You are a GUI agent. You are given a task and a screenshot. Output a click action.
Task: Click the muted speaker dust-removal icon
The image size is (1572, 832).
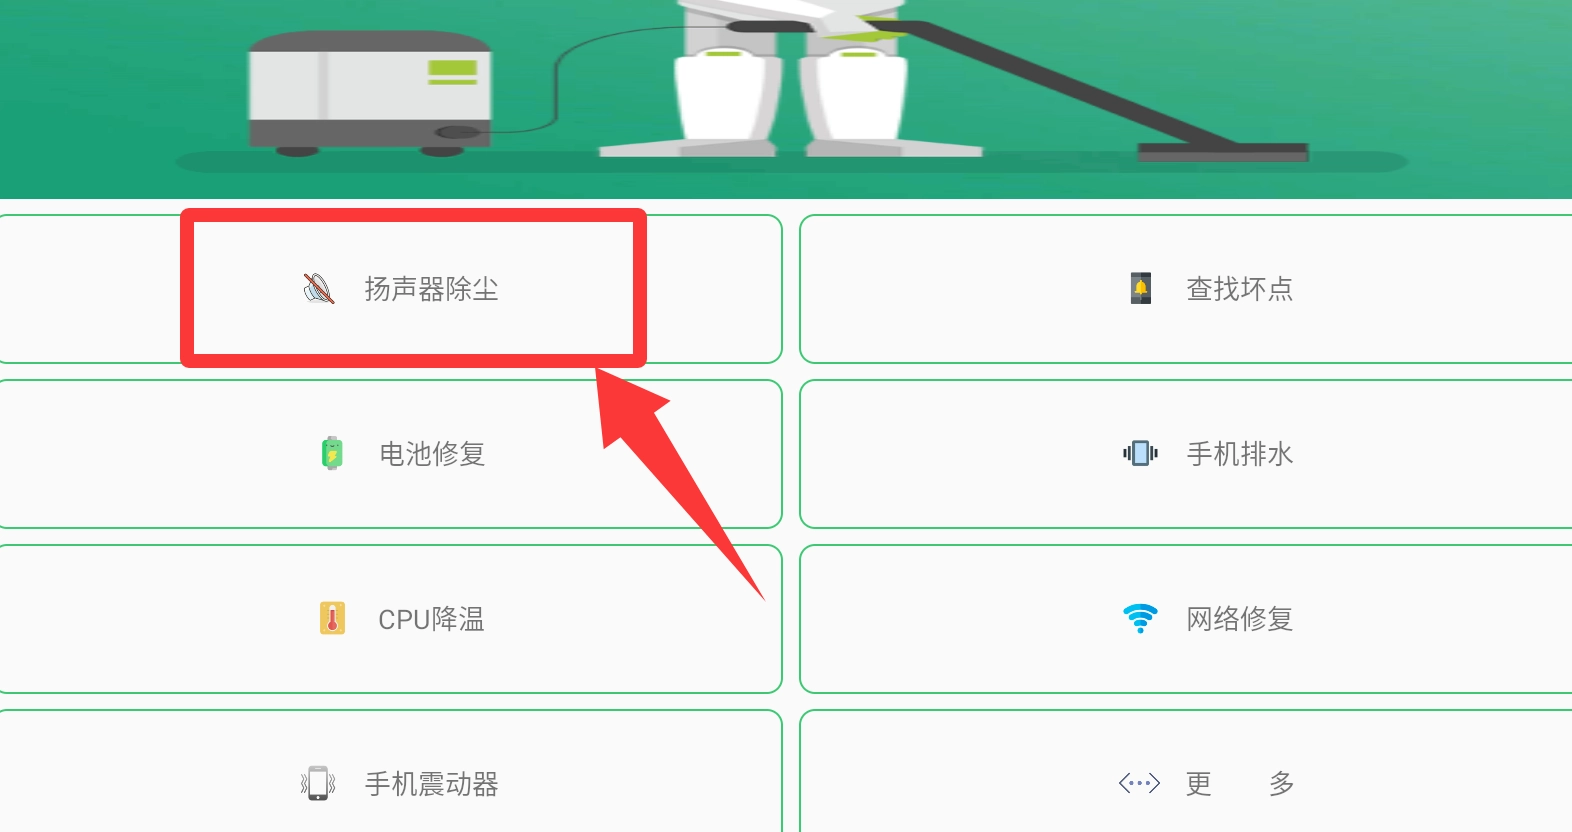click(x=318, y=289)
